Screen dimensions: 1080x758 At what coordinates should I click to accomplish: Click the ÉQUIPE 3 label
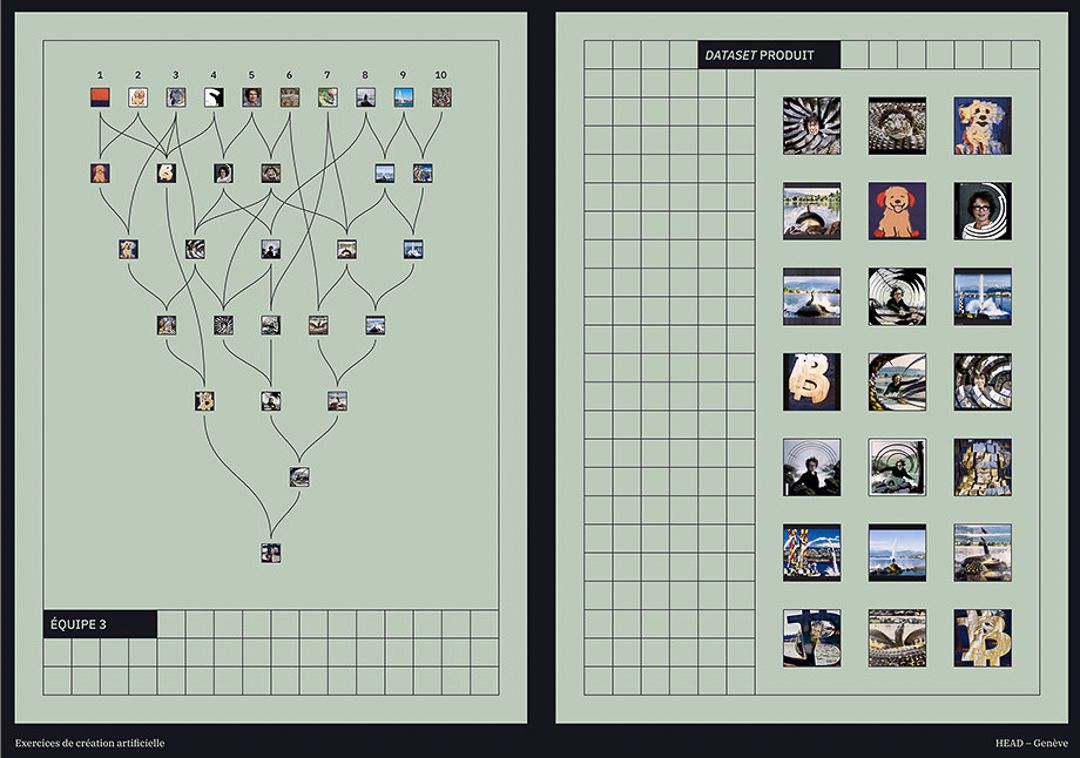(x=100, y=624)
